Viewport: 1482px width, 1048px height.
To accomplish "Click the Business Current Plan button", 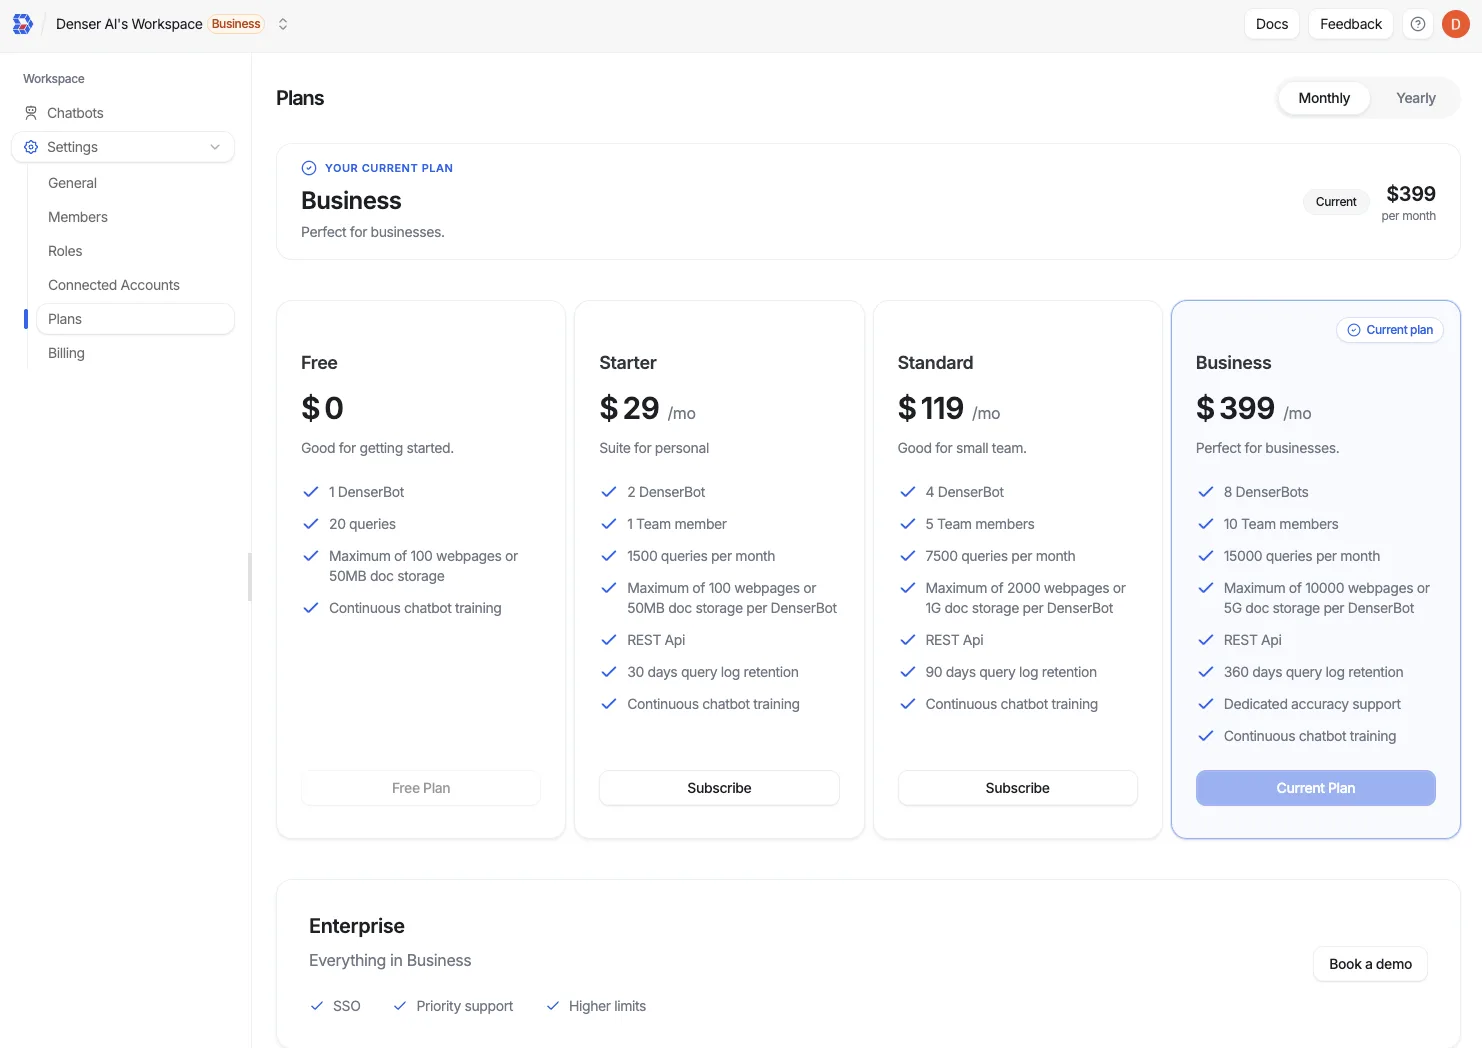I will [x=1316, y=788].
